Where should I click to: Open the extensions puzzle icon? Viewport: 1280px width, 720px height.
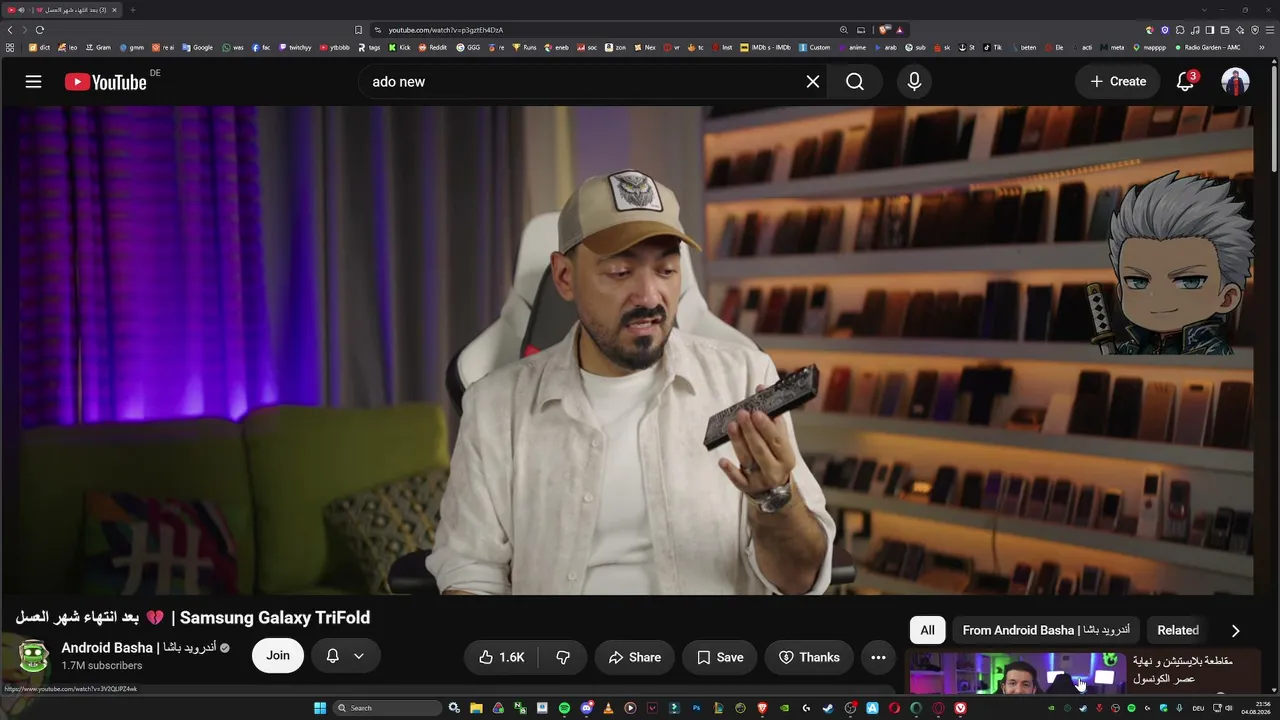[x=1180, y=30]
